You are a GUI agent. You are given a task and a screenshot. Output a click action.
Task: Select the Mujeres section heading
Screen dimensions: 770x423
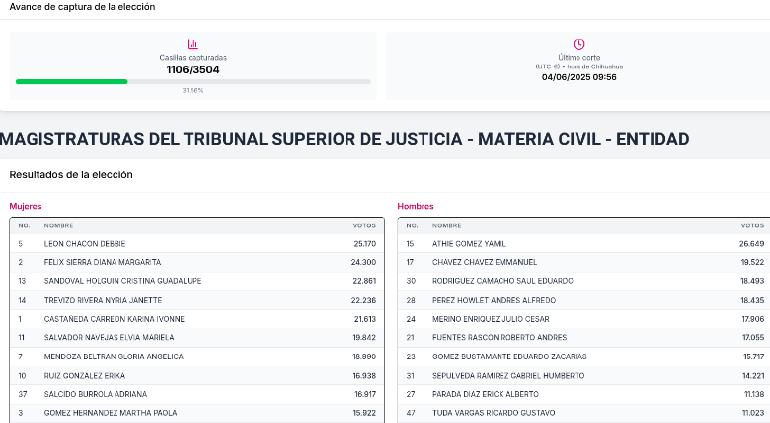pyautogui.click(x=26, y=206)
